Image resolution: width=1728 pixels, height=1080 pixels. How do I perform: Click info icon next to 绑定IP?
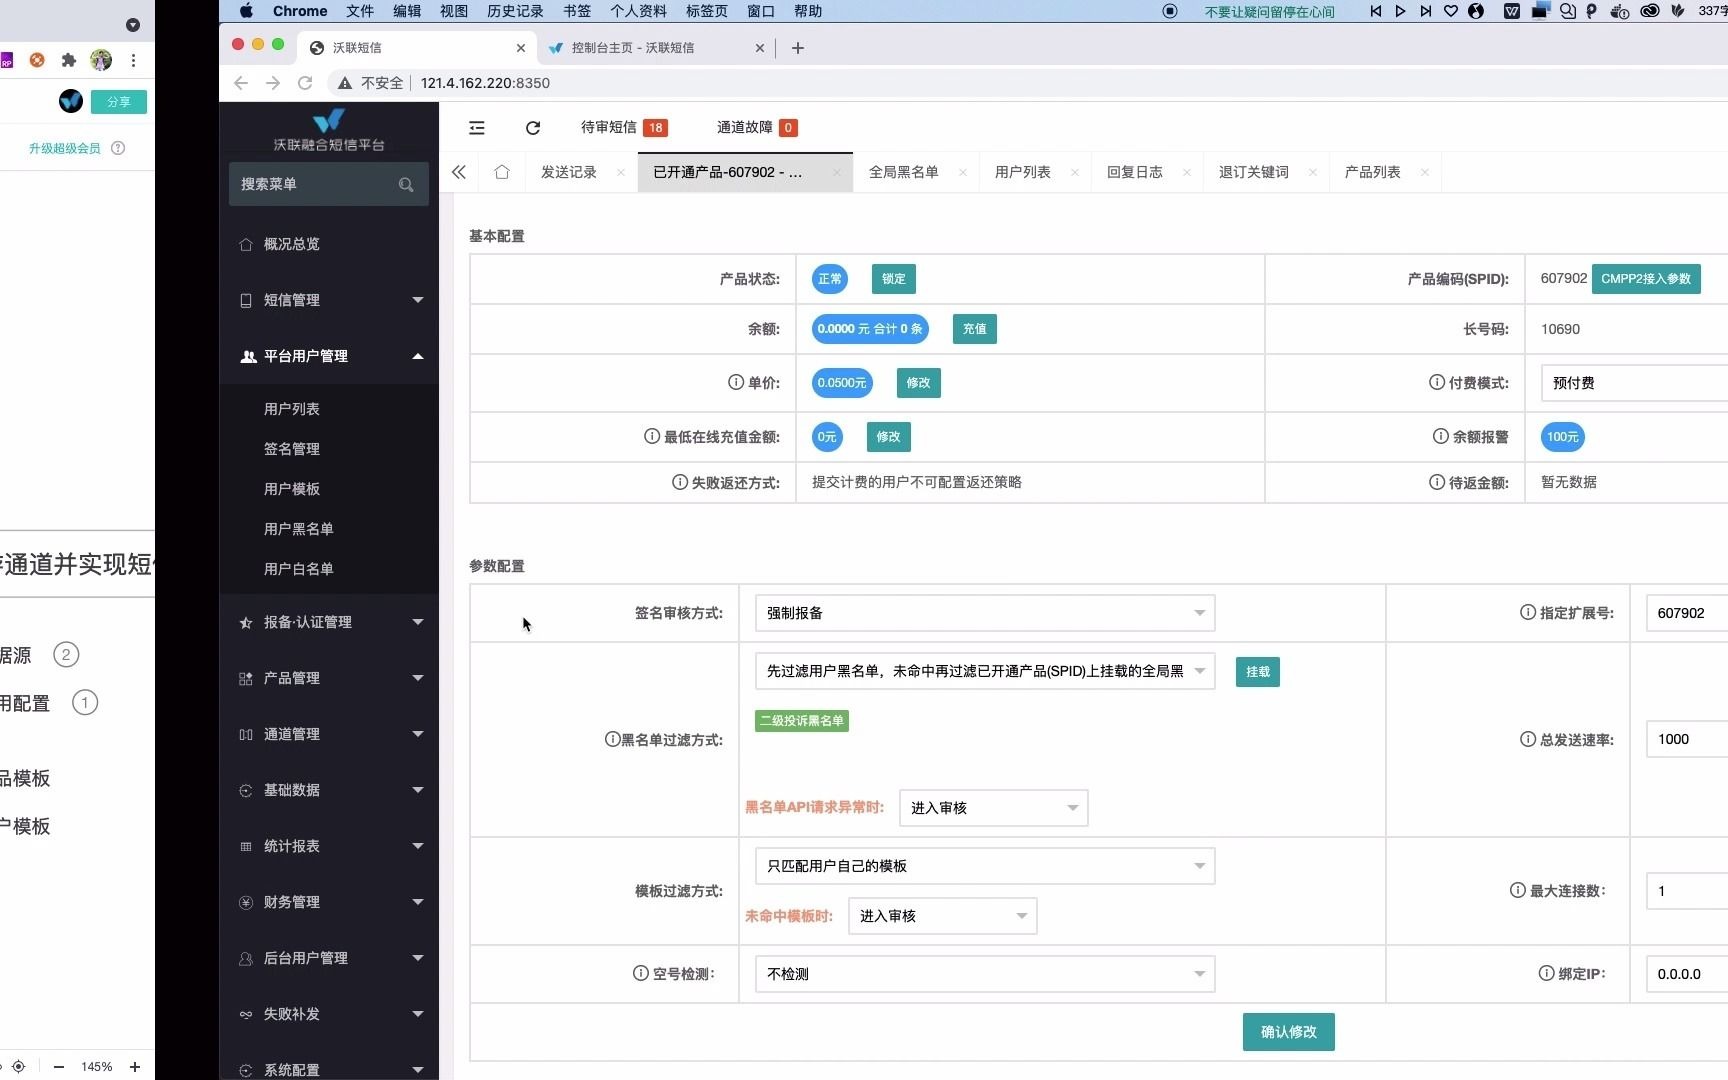(x=1547, y=973)
